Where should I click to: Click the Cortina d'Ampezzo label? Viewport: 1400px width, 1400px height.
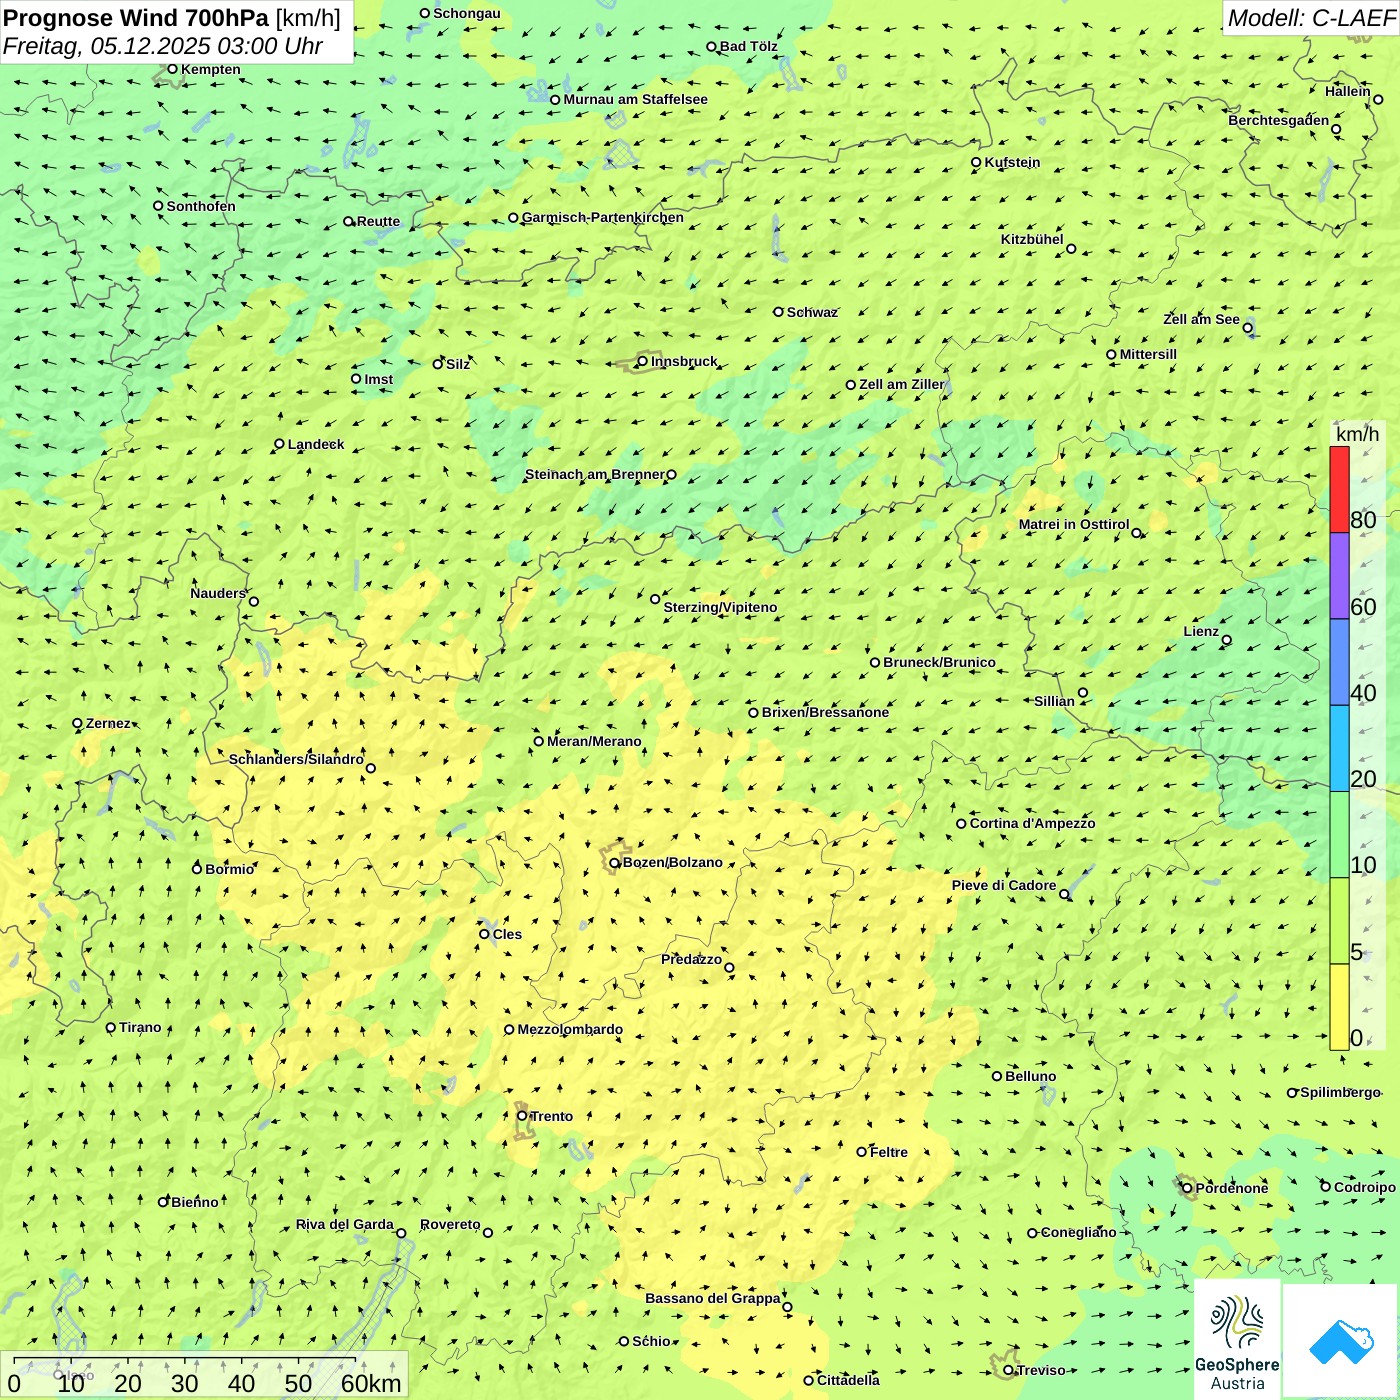pyautogui.click(x=1032, y=823)
